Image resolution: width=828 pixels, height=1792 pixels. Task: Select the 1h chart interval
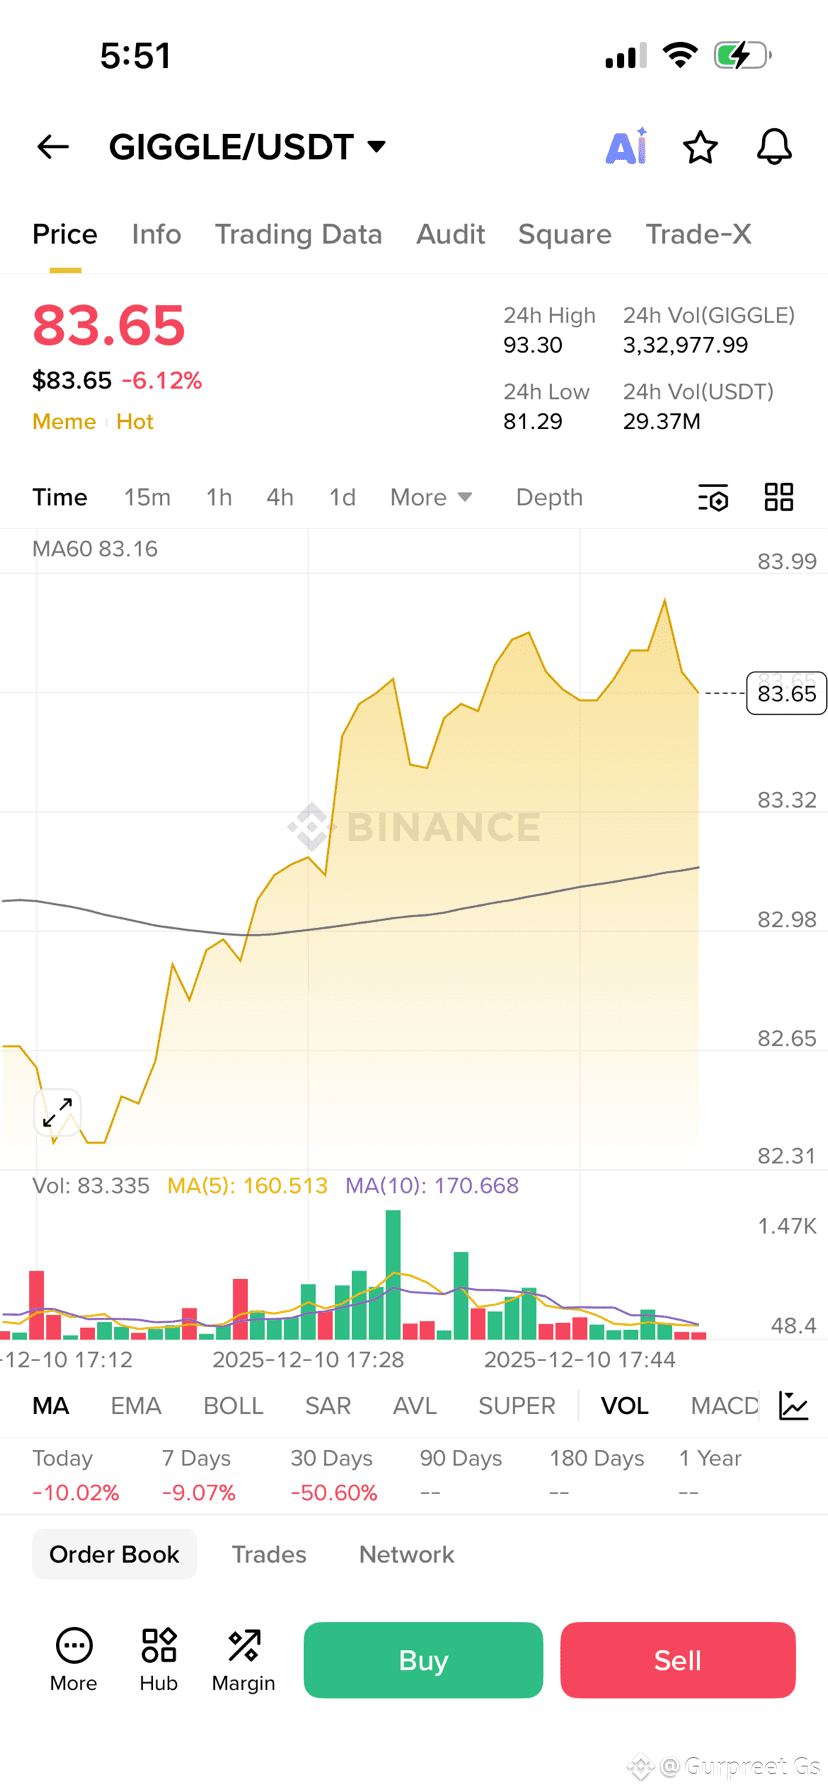click(x=219, y=497)
